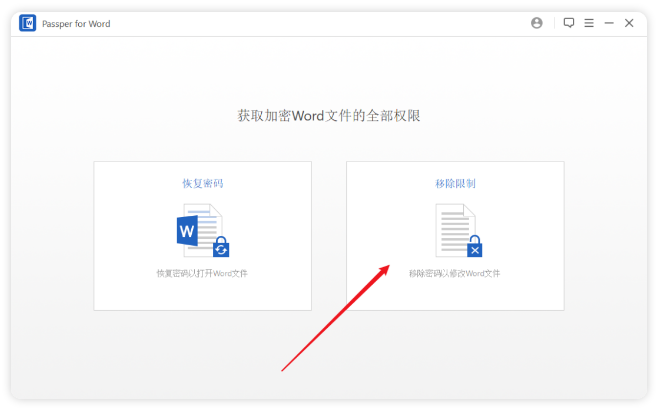The width and height of the screenshot is (660, 408).
Task: Click the 移除密码以修改Word文件 description
Action: click(x=455, y=273)
